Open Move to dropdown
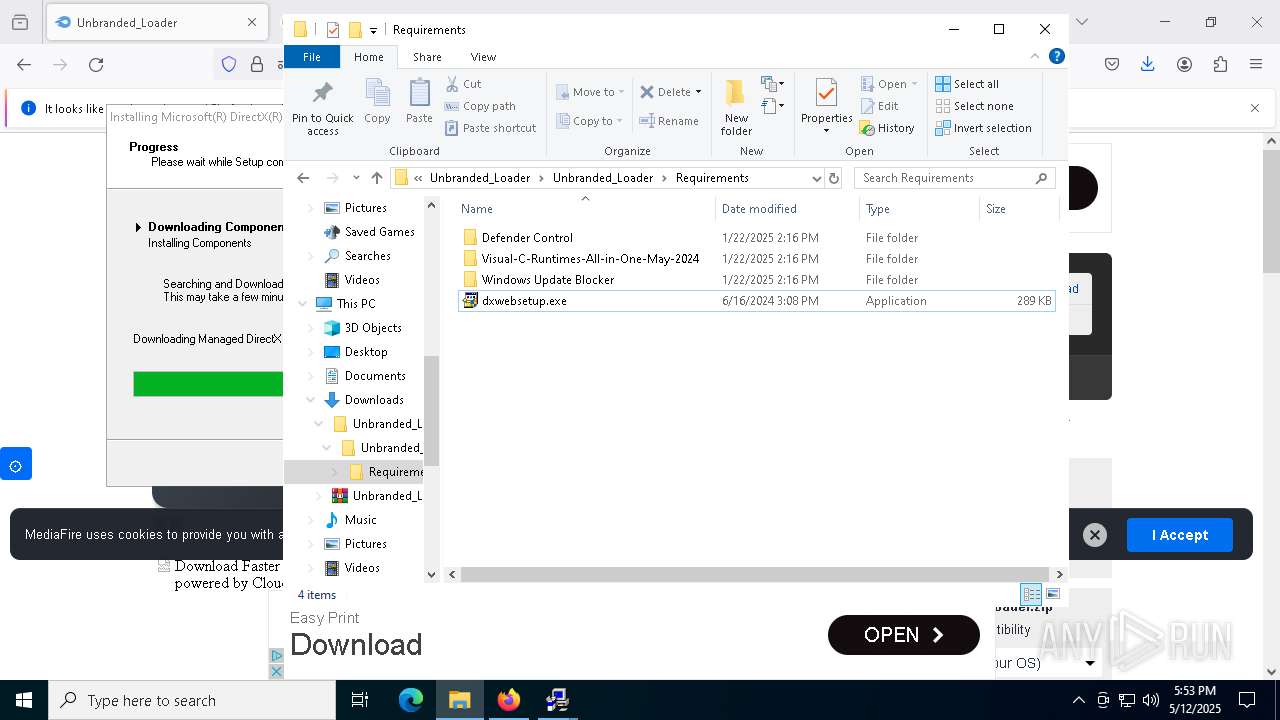This screenshot has height=720, width=1280. (x=590, y=92)
